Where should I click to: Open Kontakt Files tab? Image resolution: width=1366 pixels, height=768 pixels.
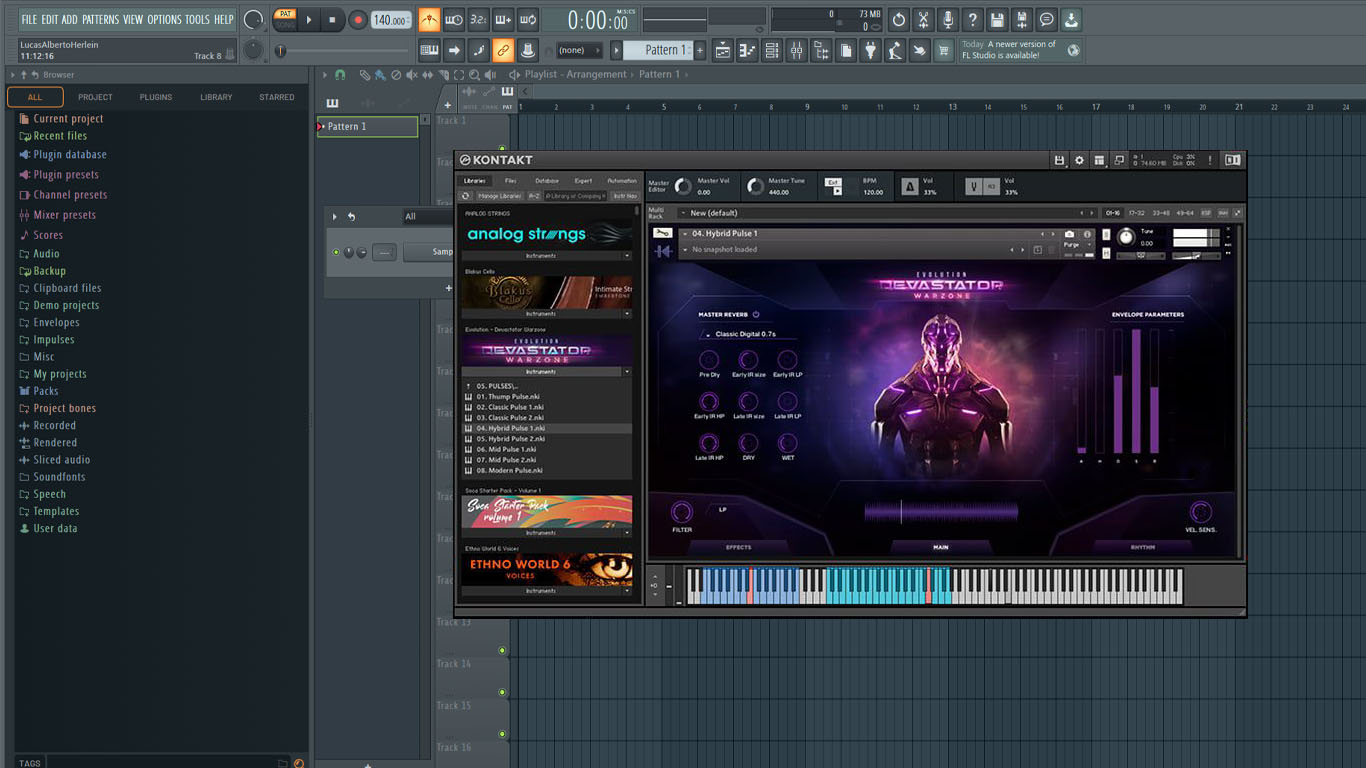click(510, 181)
